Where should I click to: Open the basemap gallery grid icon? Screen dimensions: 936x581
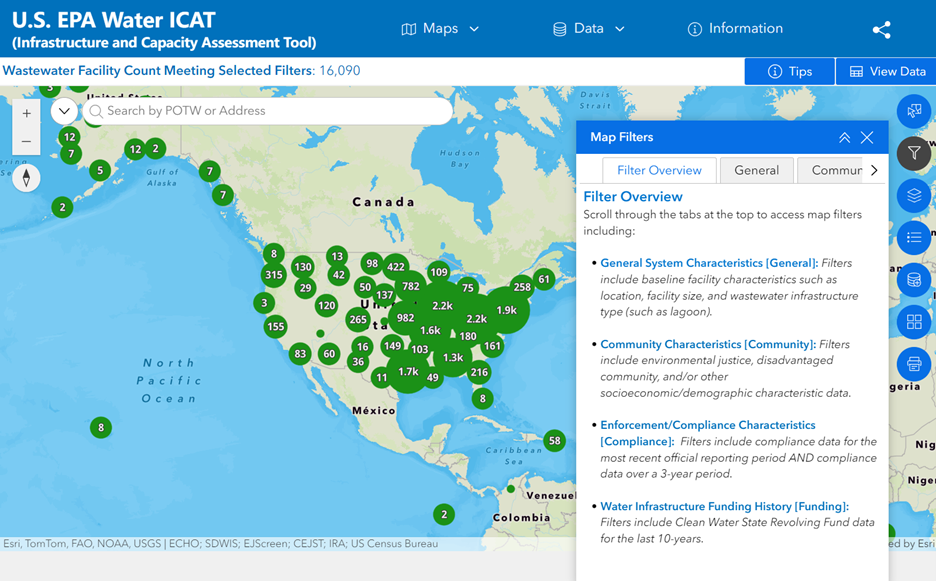(x=913, y=322)
